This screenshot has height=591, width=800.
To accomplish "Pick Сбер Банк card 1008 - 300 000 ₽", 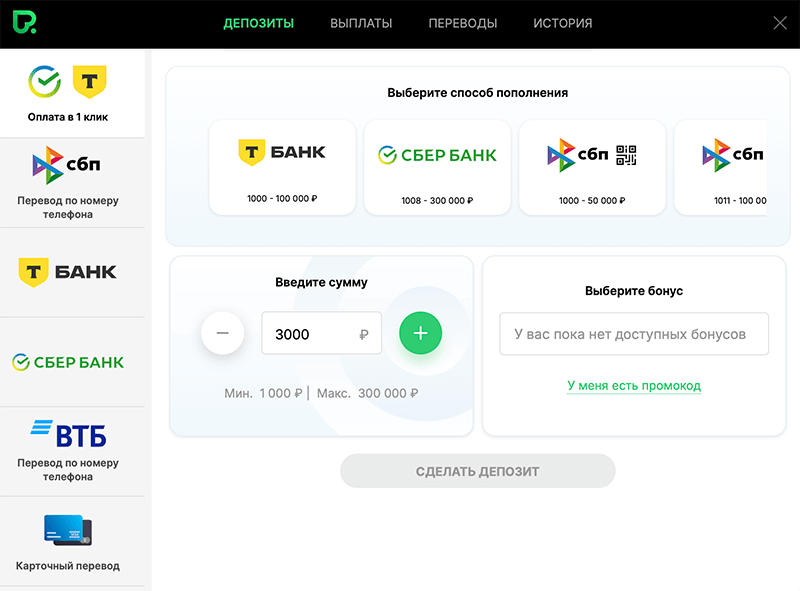I will coord(437,168).
